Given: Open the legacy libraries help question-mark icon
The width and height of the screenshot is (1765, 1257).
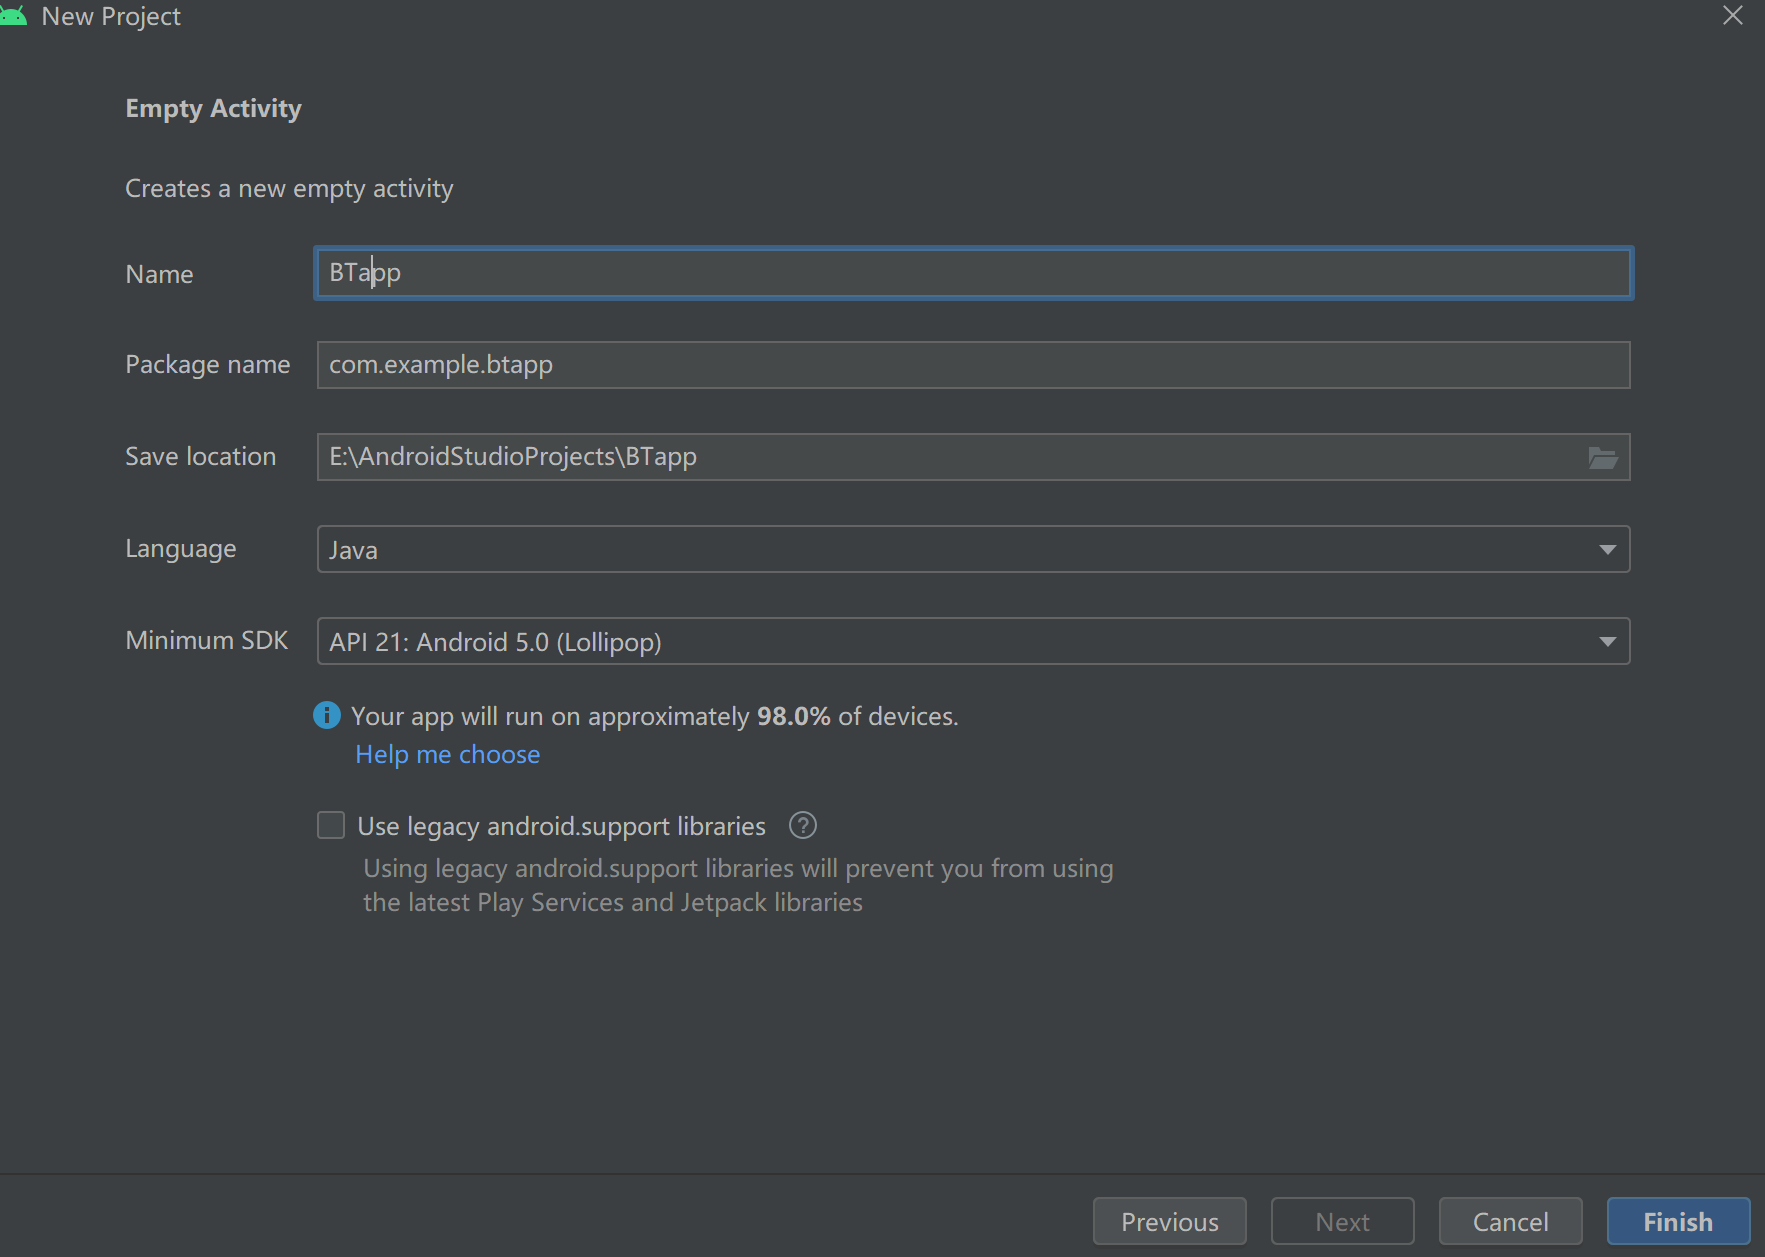Looking at the screenshot, I should (803, 826).
